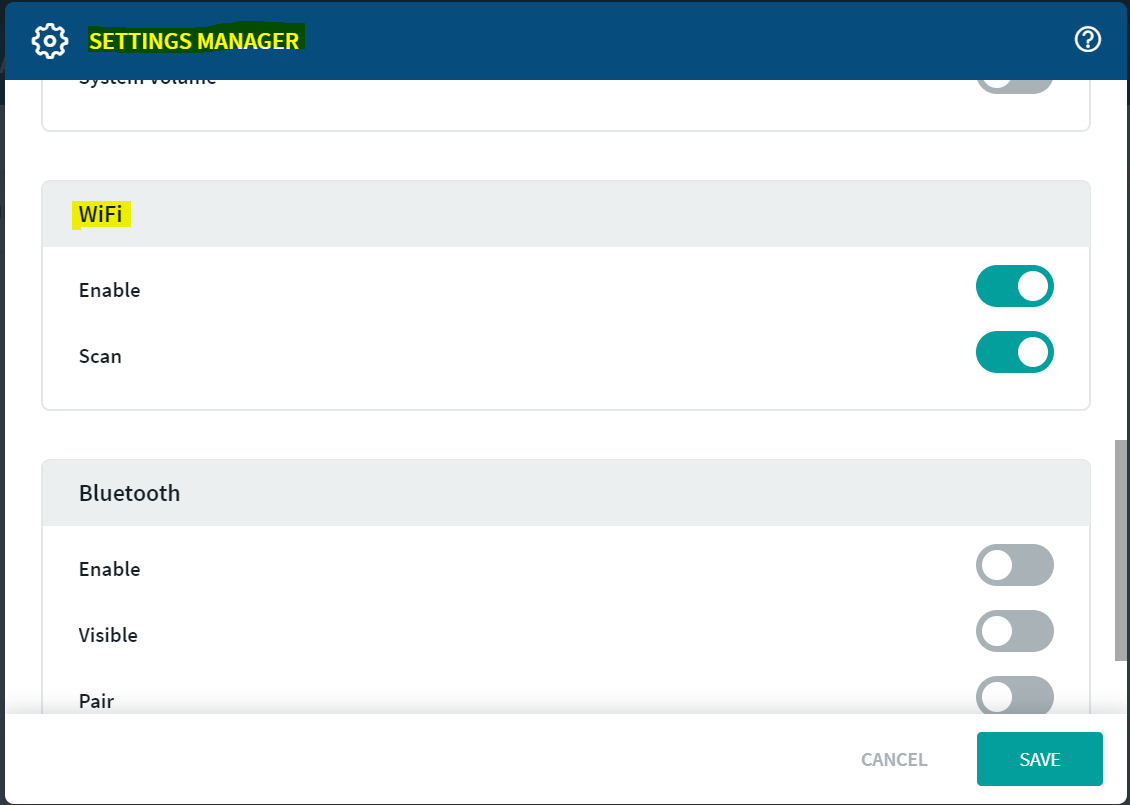Click the Visible label under Bluetooth
The width and height of the screenshot is (1130, 805).
(108, 635)
